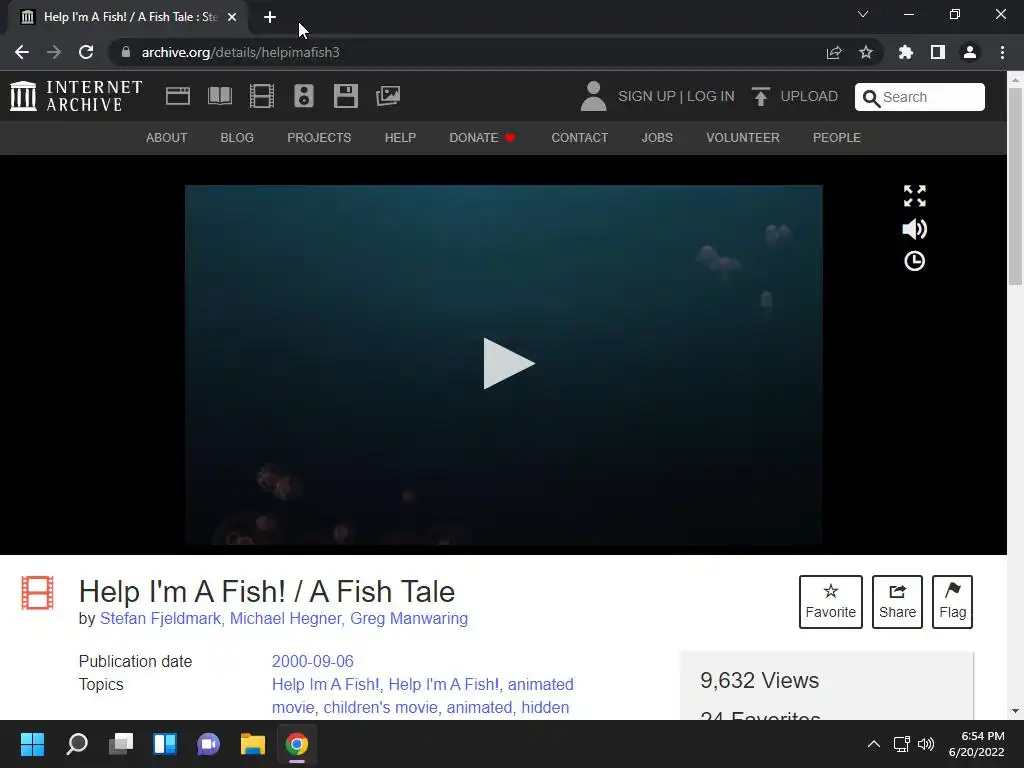Bookmark this tab with star icon

[x=866, y=52]
